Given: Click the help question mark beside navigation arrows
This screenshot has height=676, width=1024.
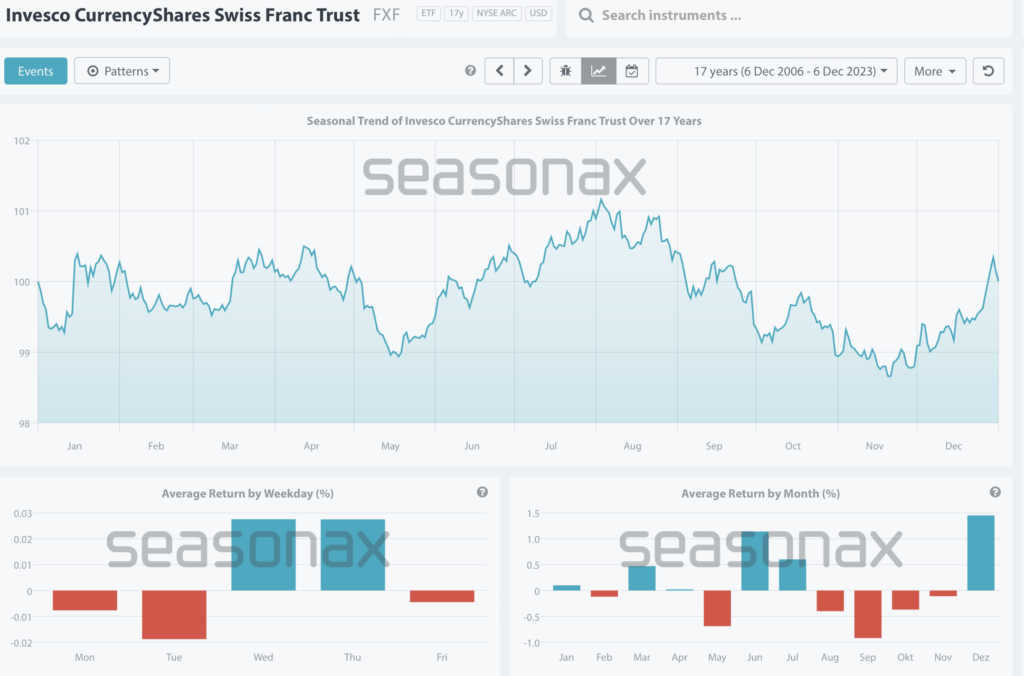Looking at the screenshot, I should click(x=471, y=71).
